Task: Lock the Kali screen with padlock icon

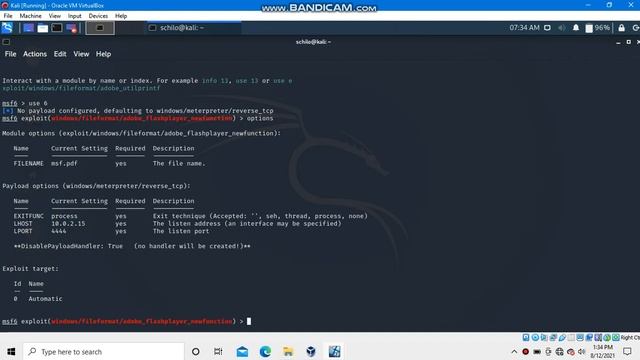Action: (621, 28)
